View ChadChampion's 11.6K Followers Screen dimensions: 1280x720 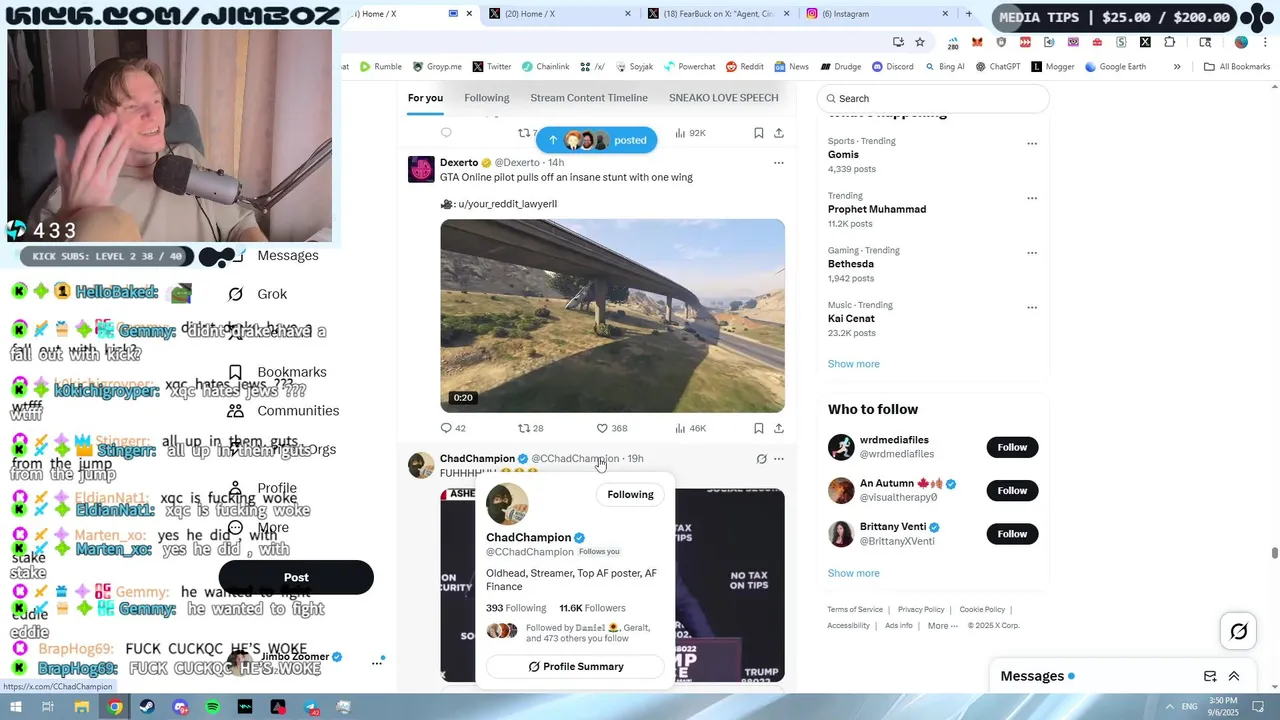tap(592, 608)
